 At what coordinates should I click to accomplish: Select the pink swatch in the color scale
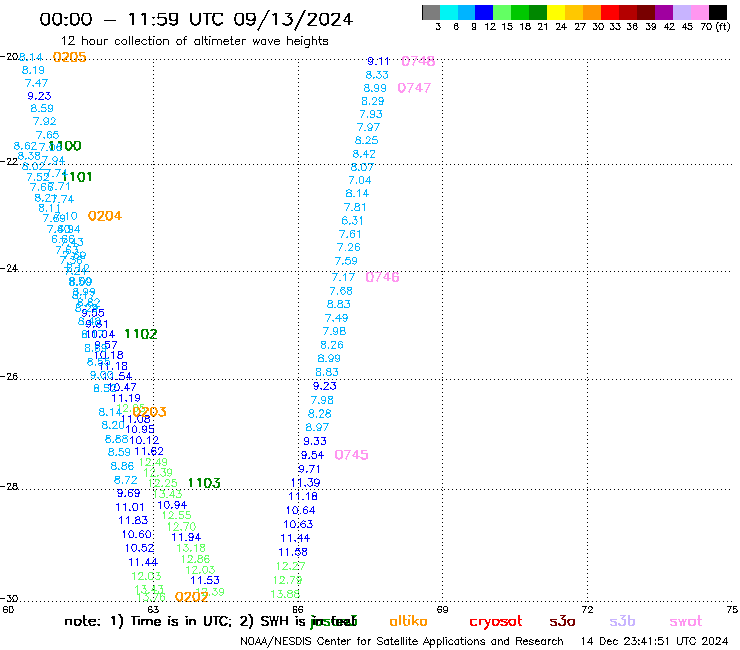coord(699,12)
